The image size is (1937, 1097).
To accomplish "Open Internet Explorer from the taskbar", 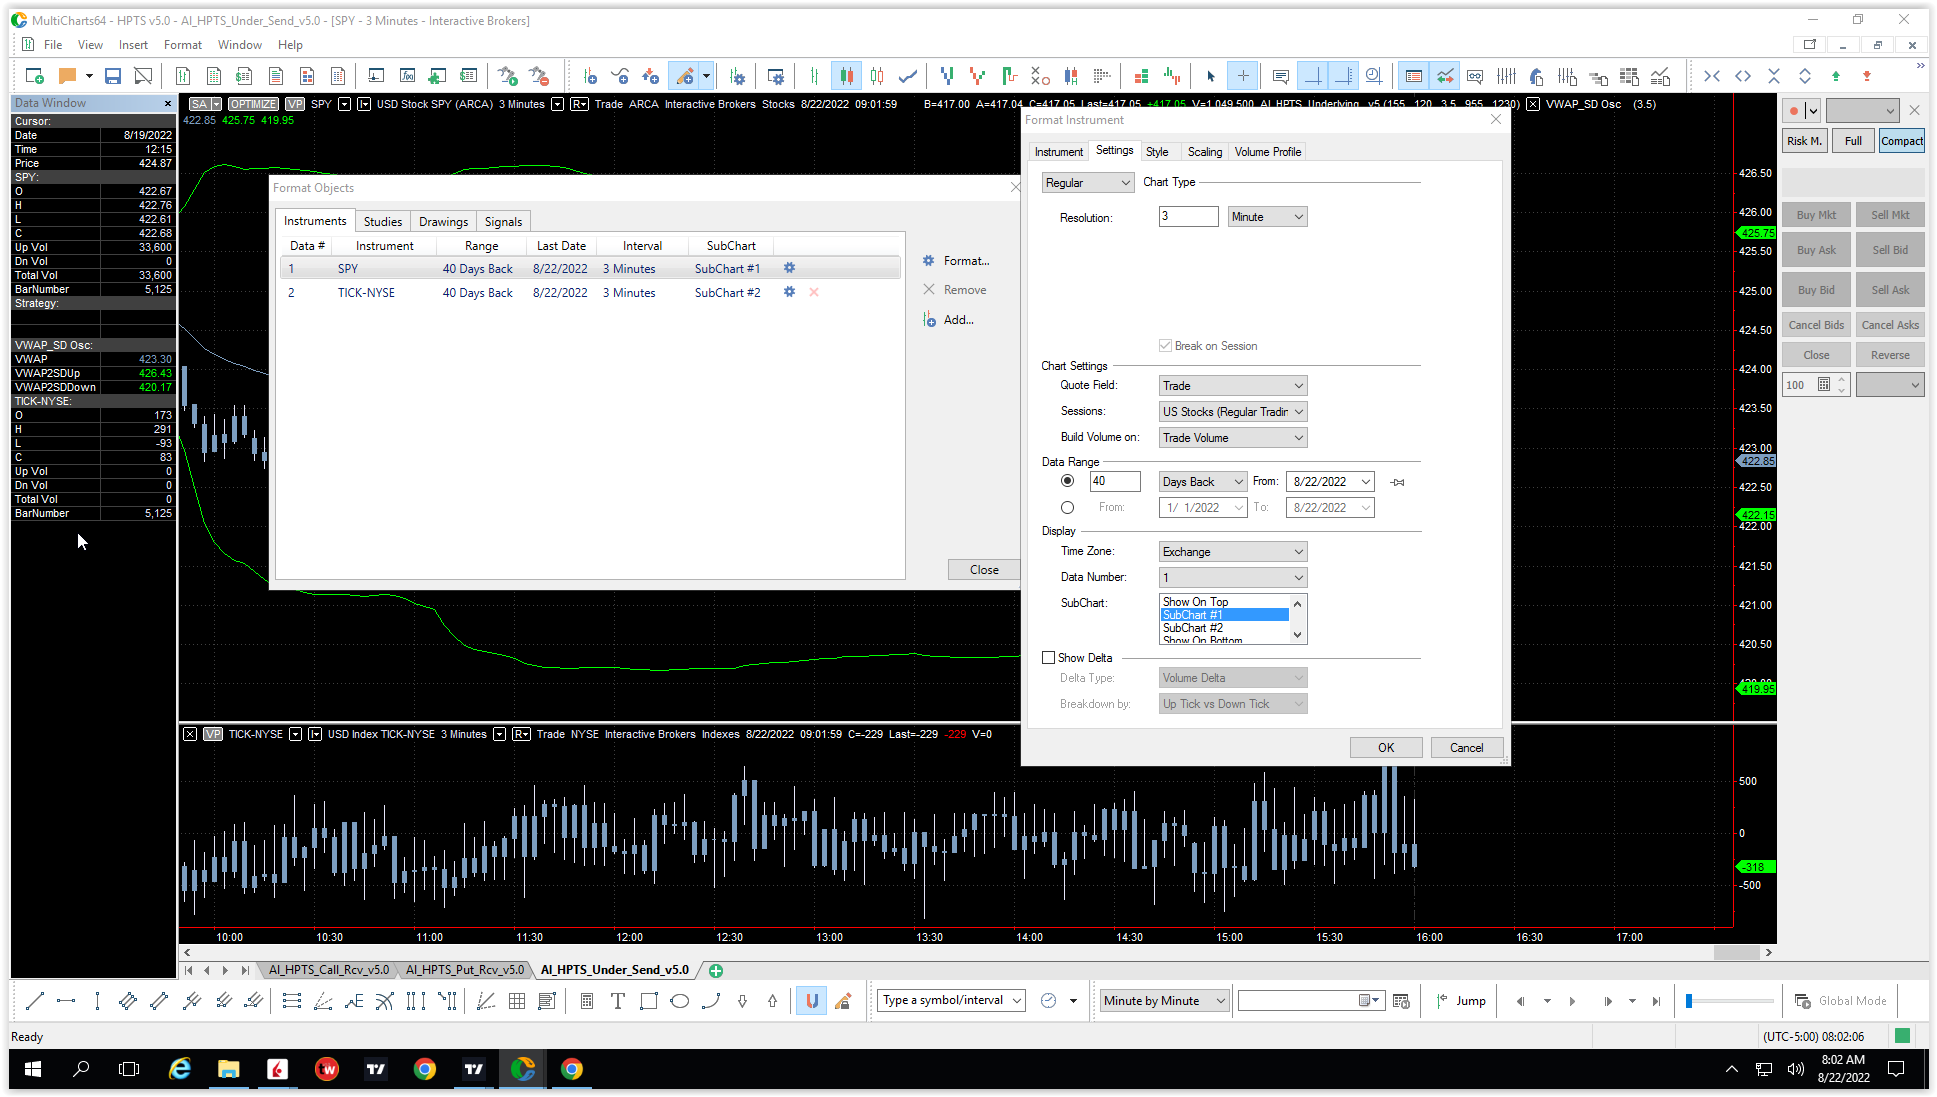I will 180,1069.
